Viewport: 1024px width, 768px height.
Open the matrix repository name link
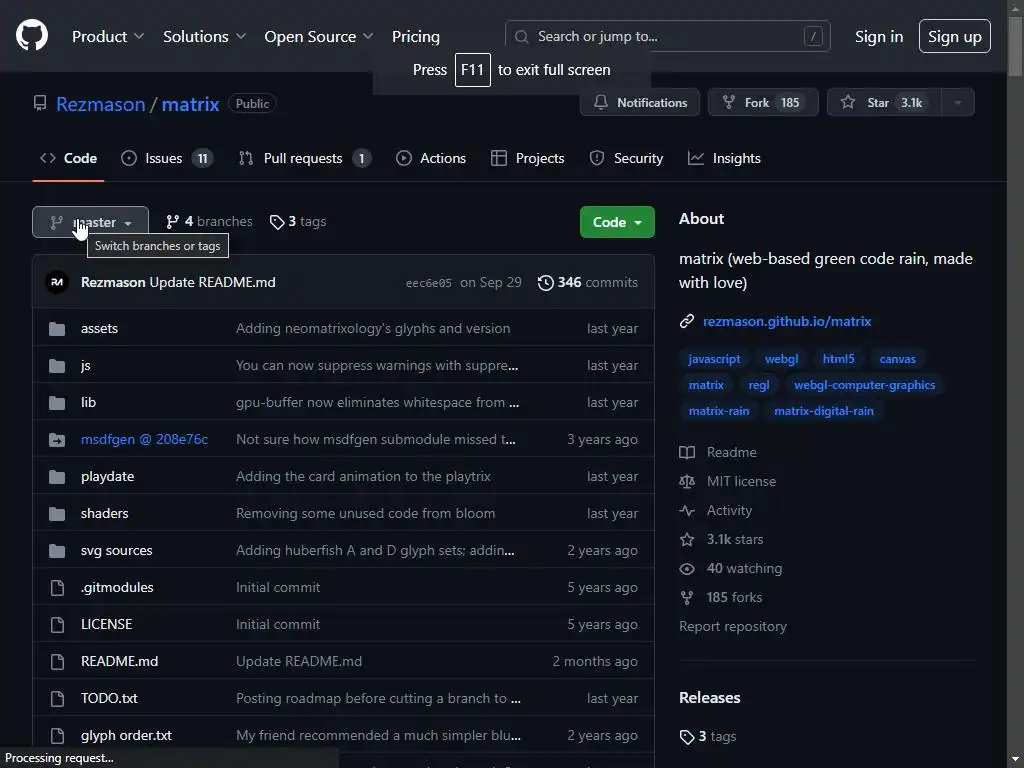pos(190,104)
